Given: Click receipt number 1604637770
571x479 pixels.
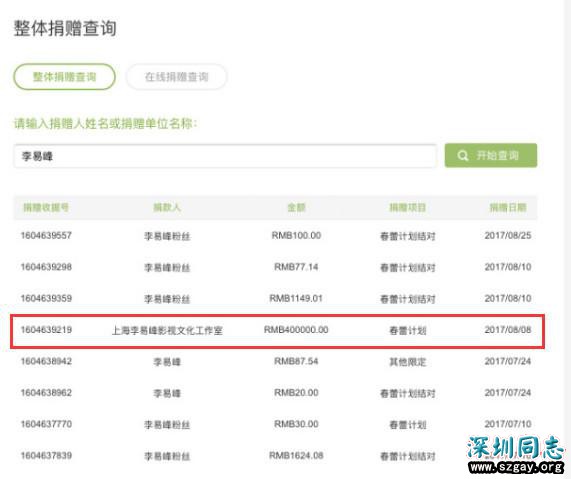Looking at the screenshot, I should click(x=46, y=424).
